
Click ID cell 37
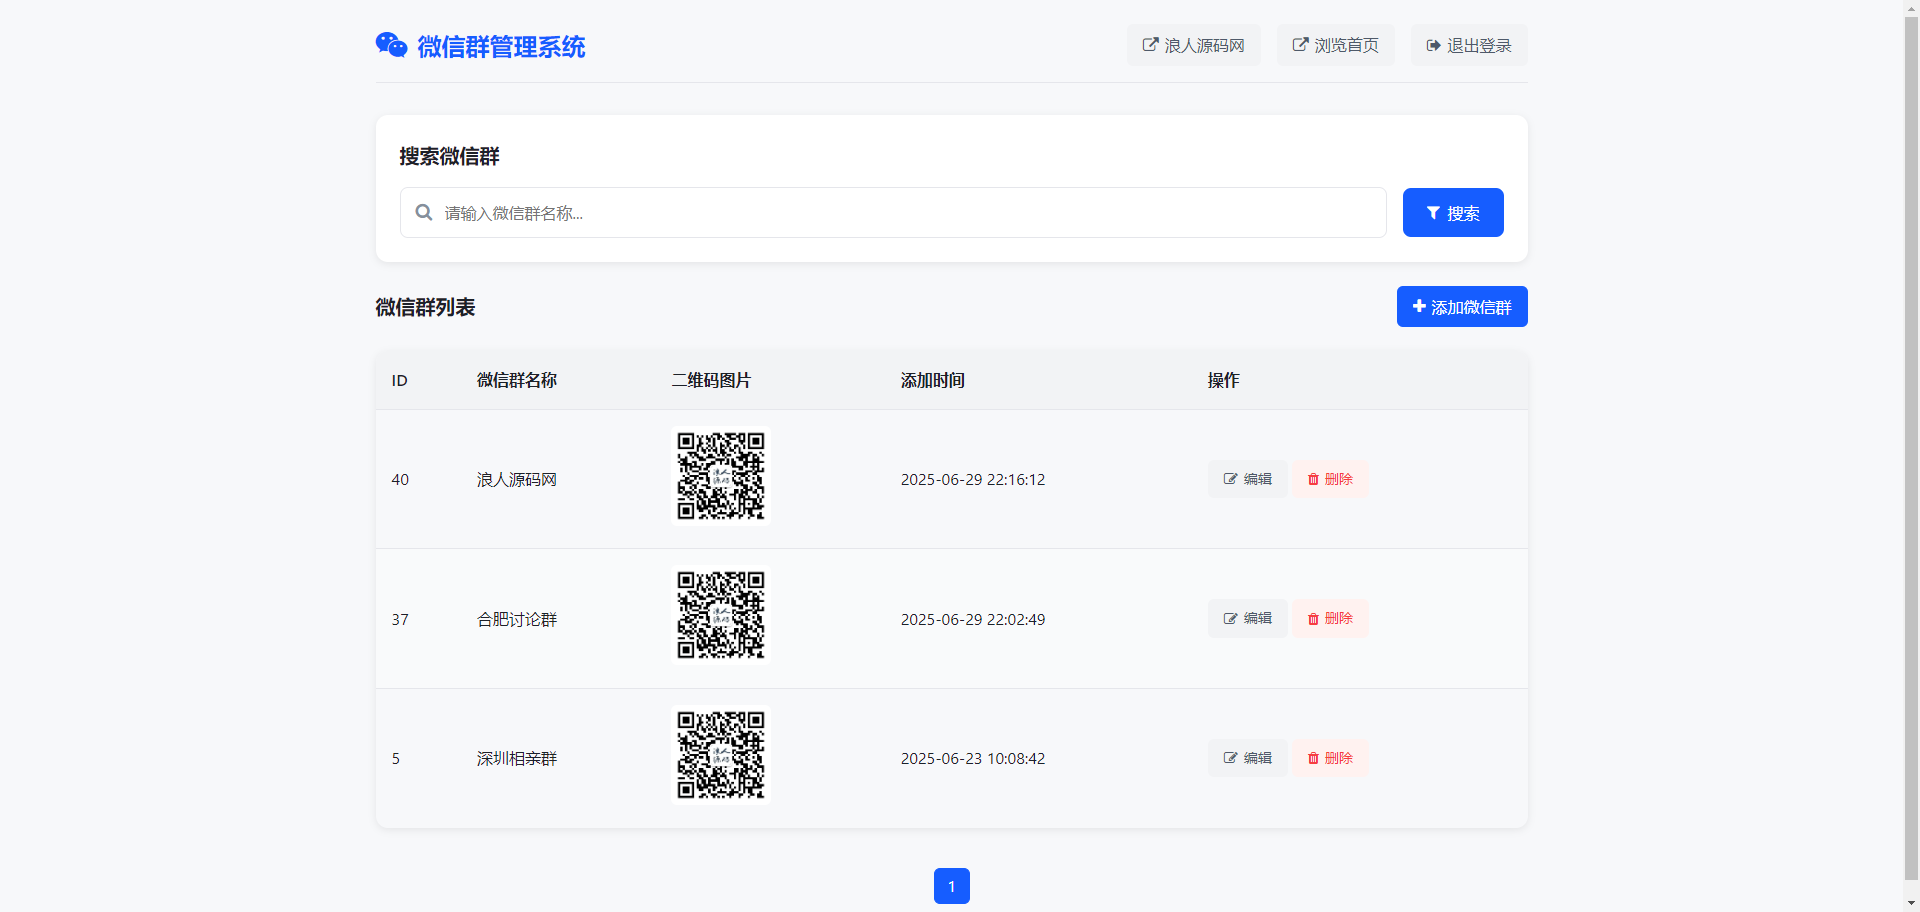400,620
